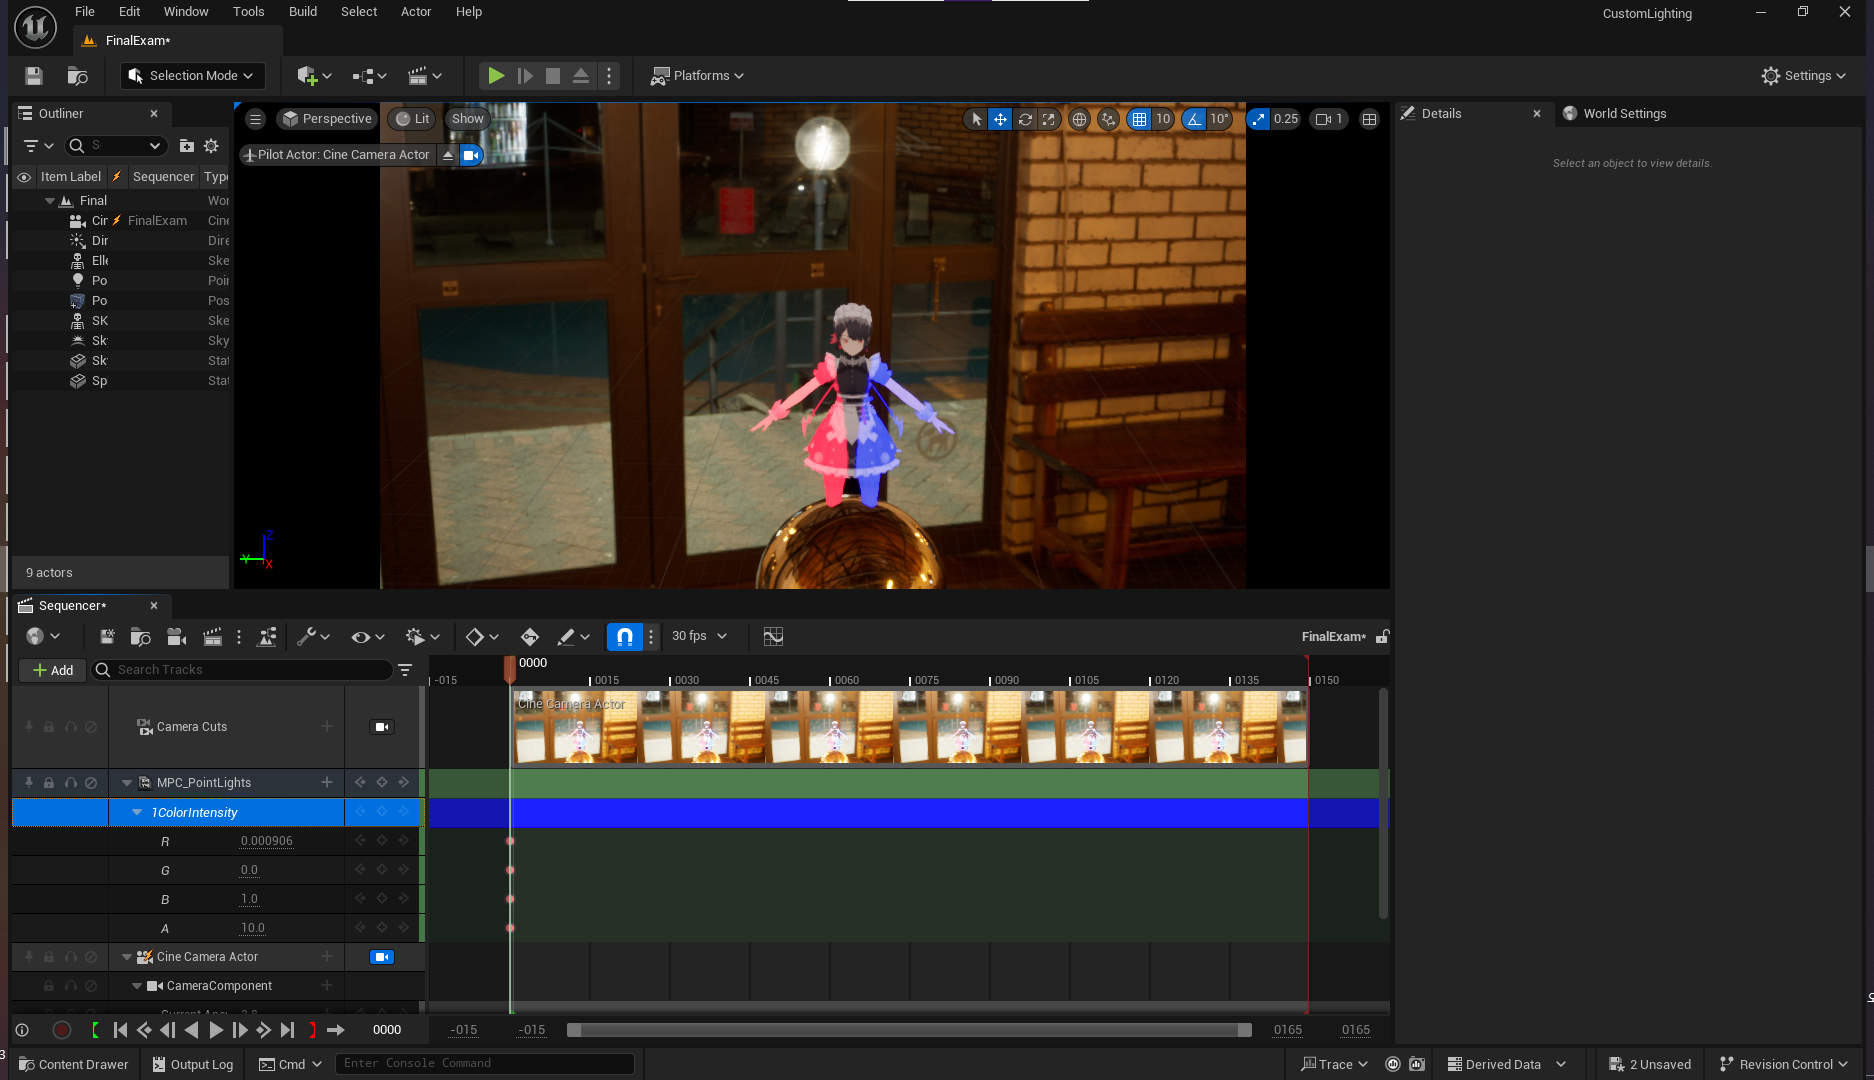Open the Blueprints toolbar dropdown
The width and height of the screenshot is (1874, 1080).
pos(369,76)
